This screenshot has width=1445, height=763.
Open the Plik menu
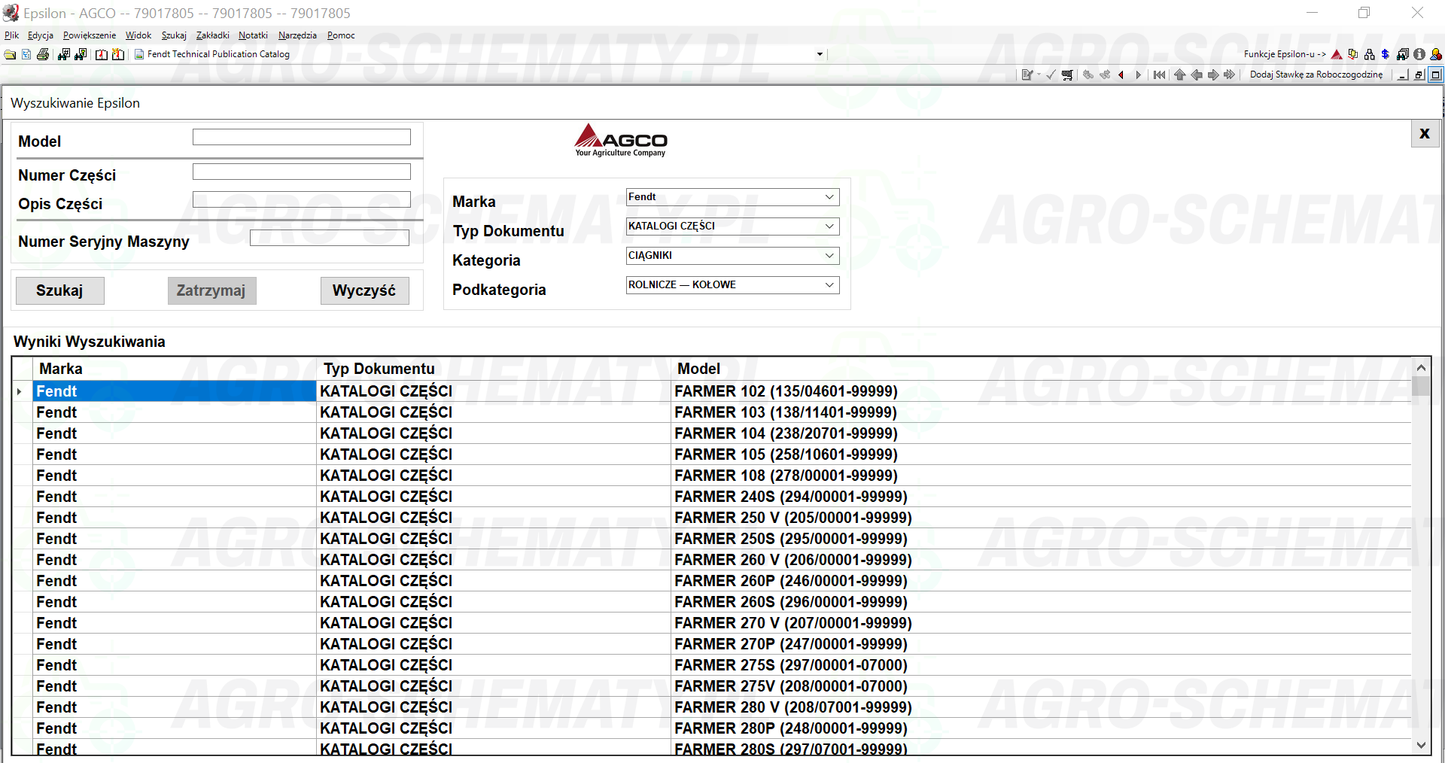[12, 35]
